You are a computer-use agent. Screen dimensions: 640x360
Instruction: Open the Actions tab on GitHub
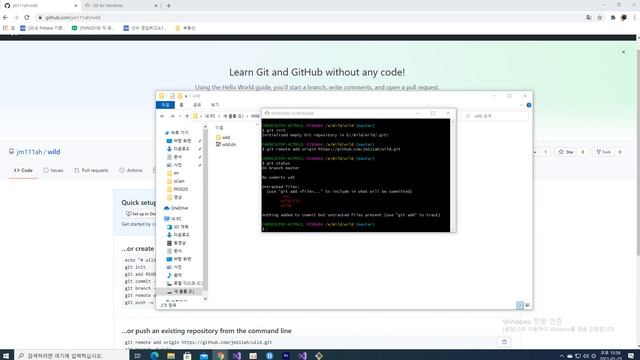pos(131,170)
